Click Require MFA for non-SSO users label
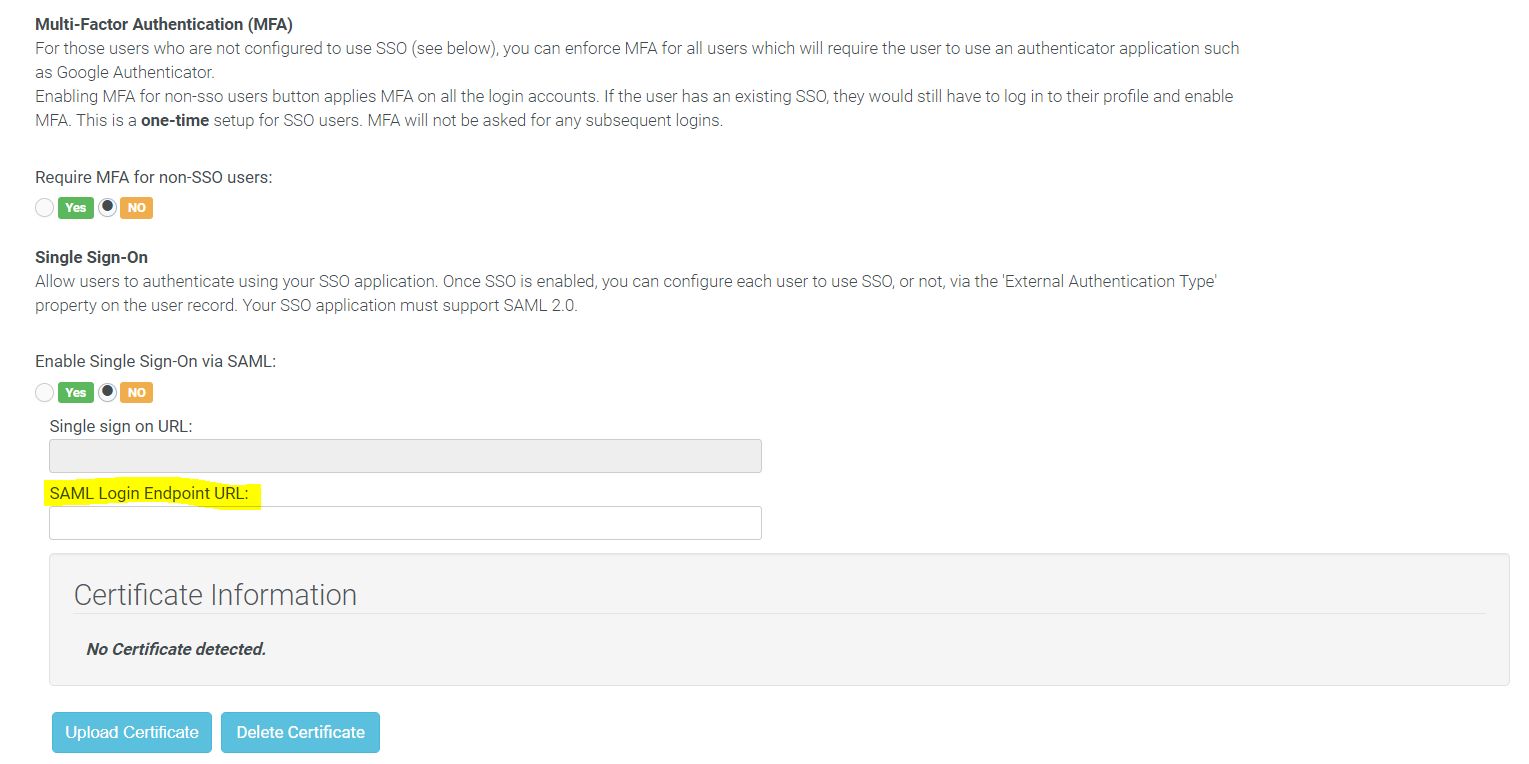Image resolution: width=1529 pixels, height=764 pixels. [153, 177]
